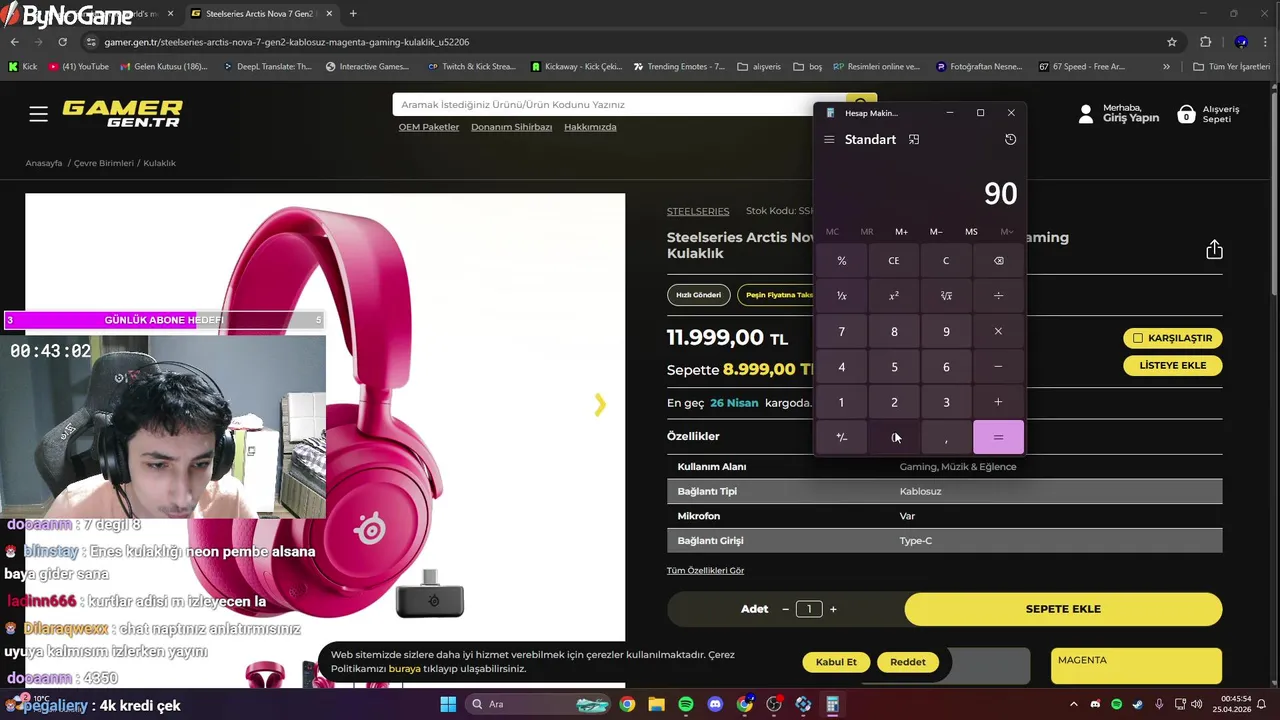Viewport: 1280px width, 720px height.
Task: Decline cookies with Reddet
Action: pyautogui.click(x=908, y=662)
